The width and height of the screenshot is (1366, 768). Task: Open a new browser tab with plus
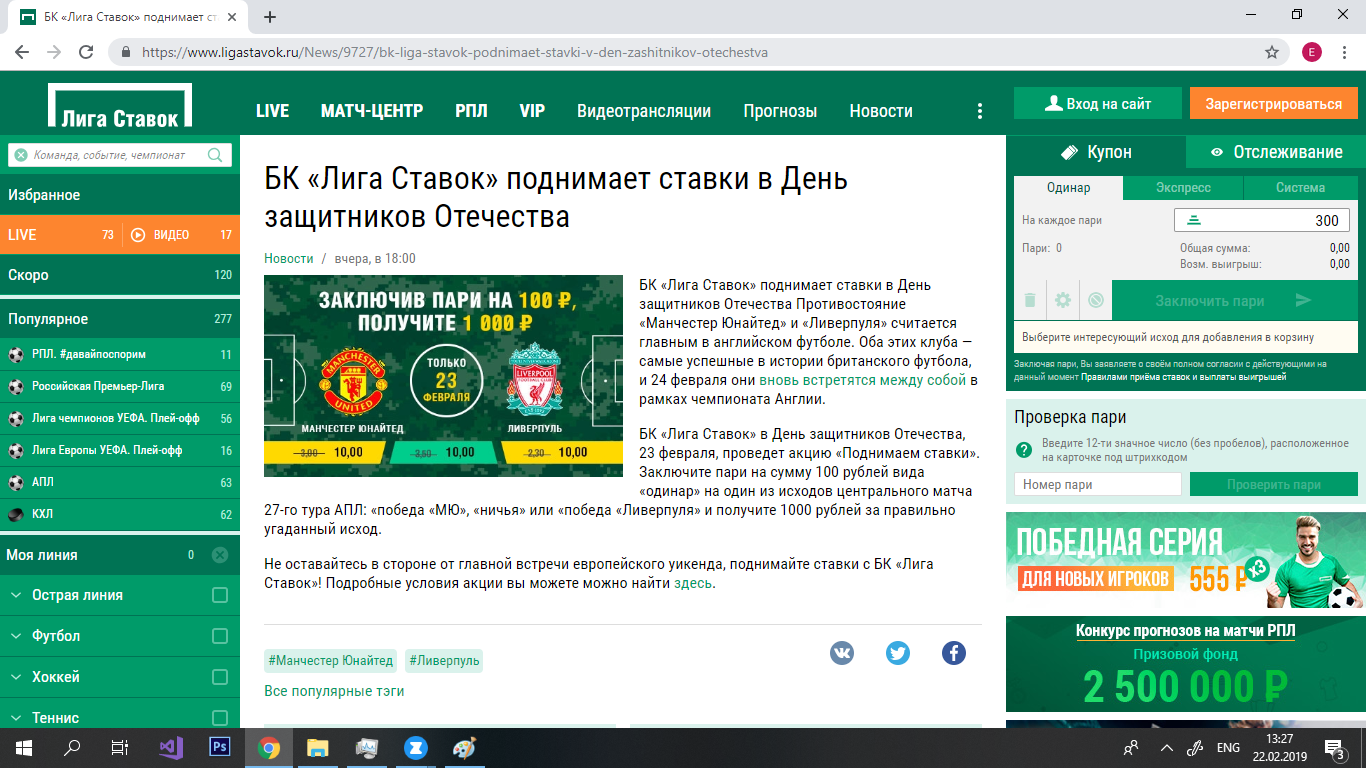270,16
